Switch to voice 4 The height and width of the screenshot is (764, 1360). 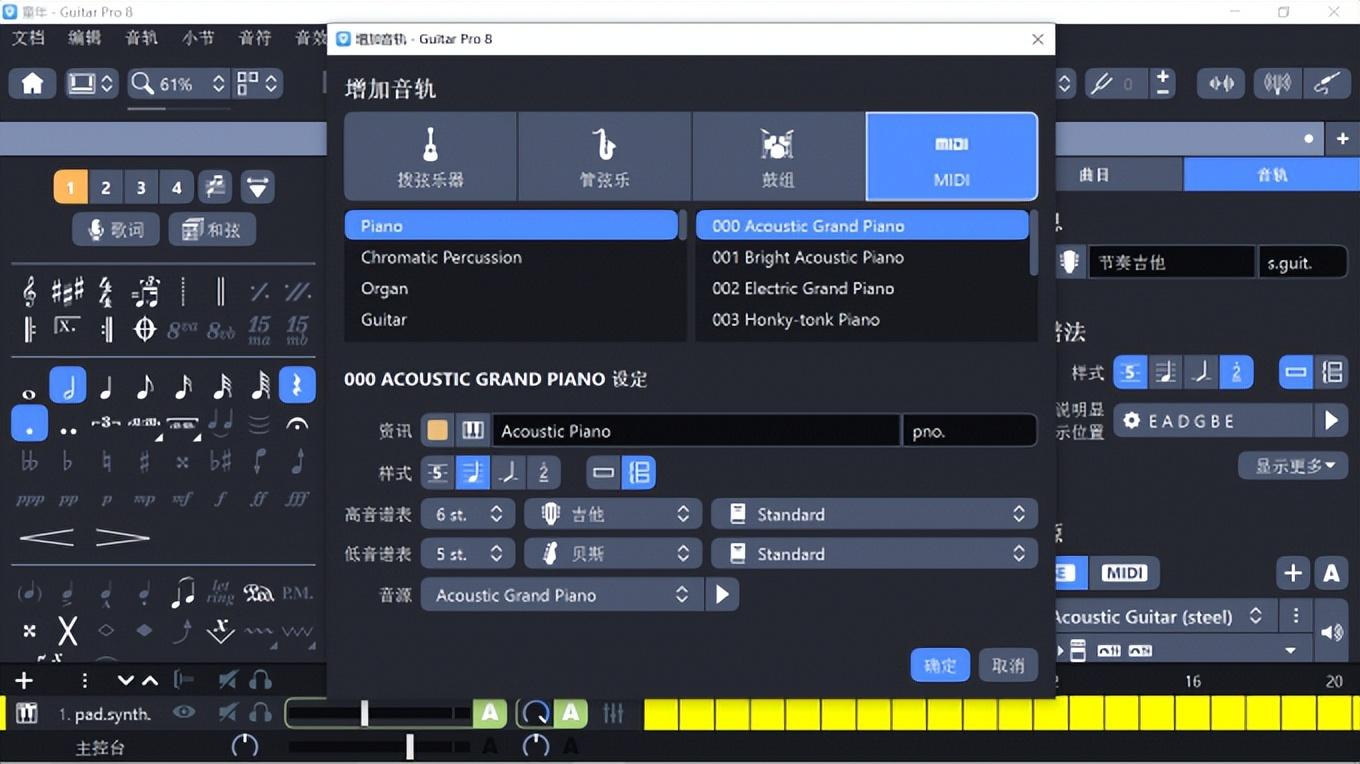[x=177, y=187]
